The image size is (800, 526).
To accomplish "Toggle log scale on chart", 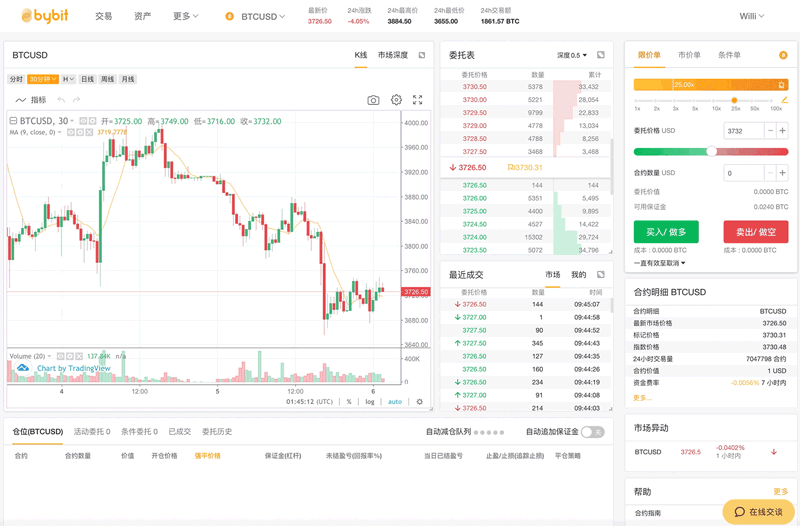I will point(370,402).
